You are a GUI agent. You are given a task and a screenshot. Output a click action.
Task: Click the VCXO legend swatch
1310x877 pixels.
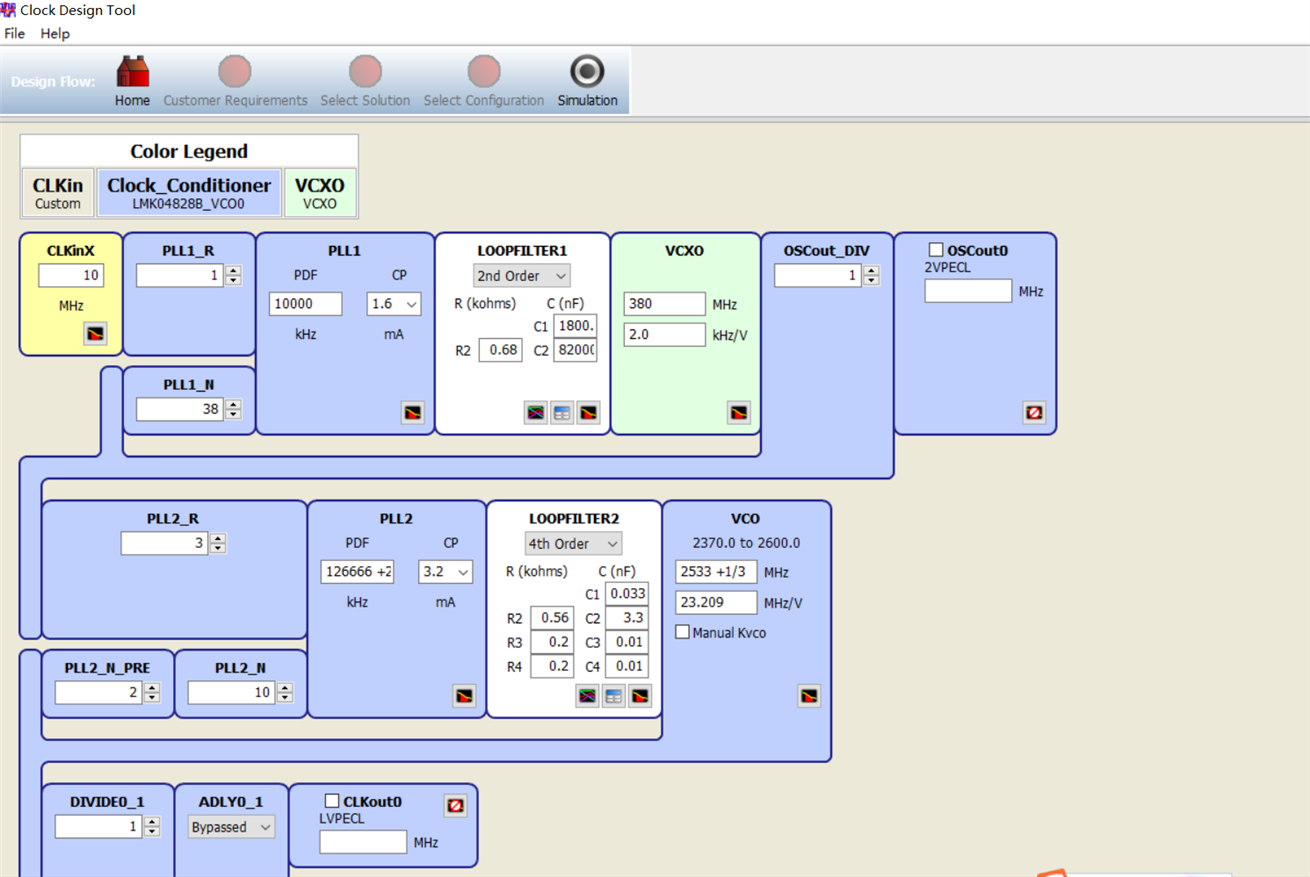(x=320, y=192)
